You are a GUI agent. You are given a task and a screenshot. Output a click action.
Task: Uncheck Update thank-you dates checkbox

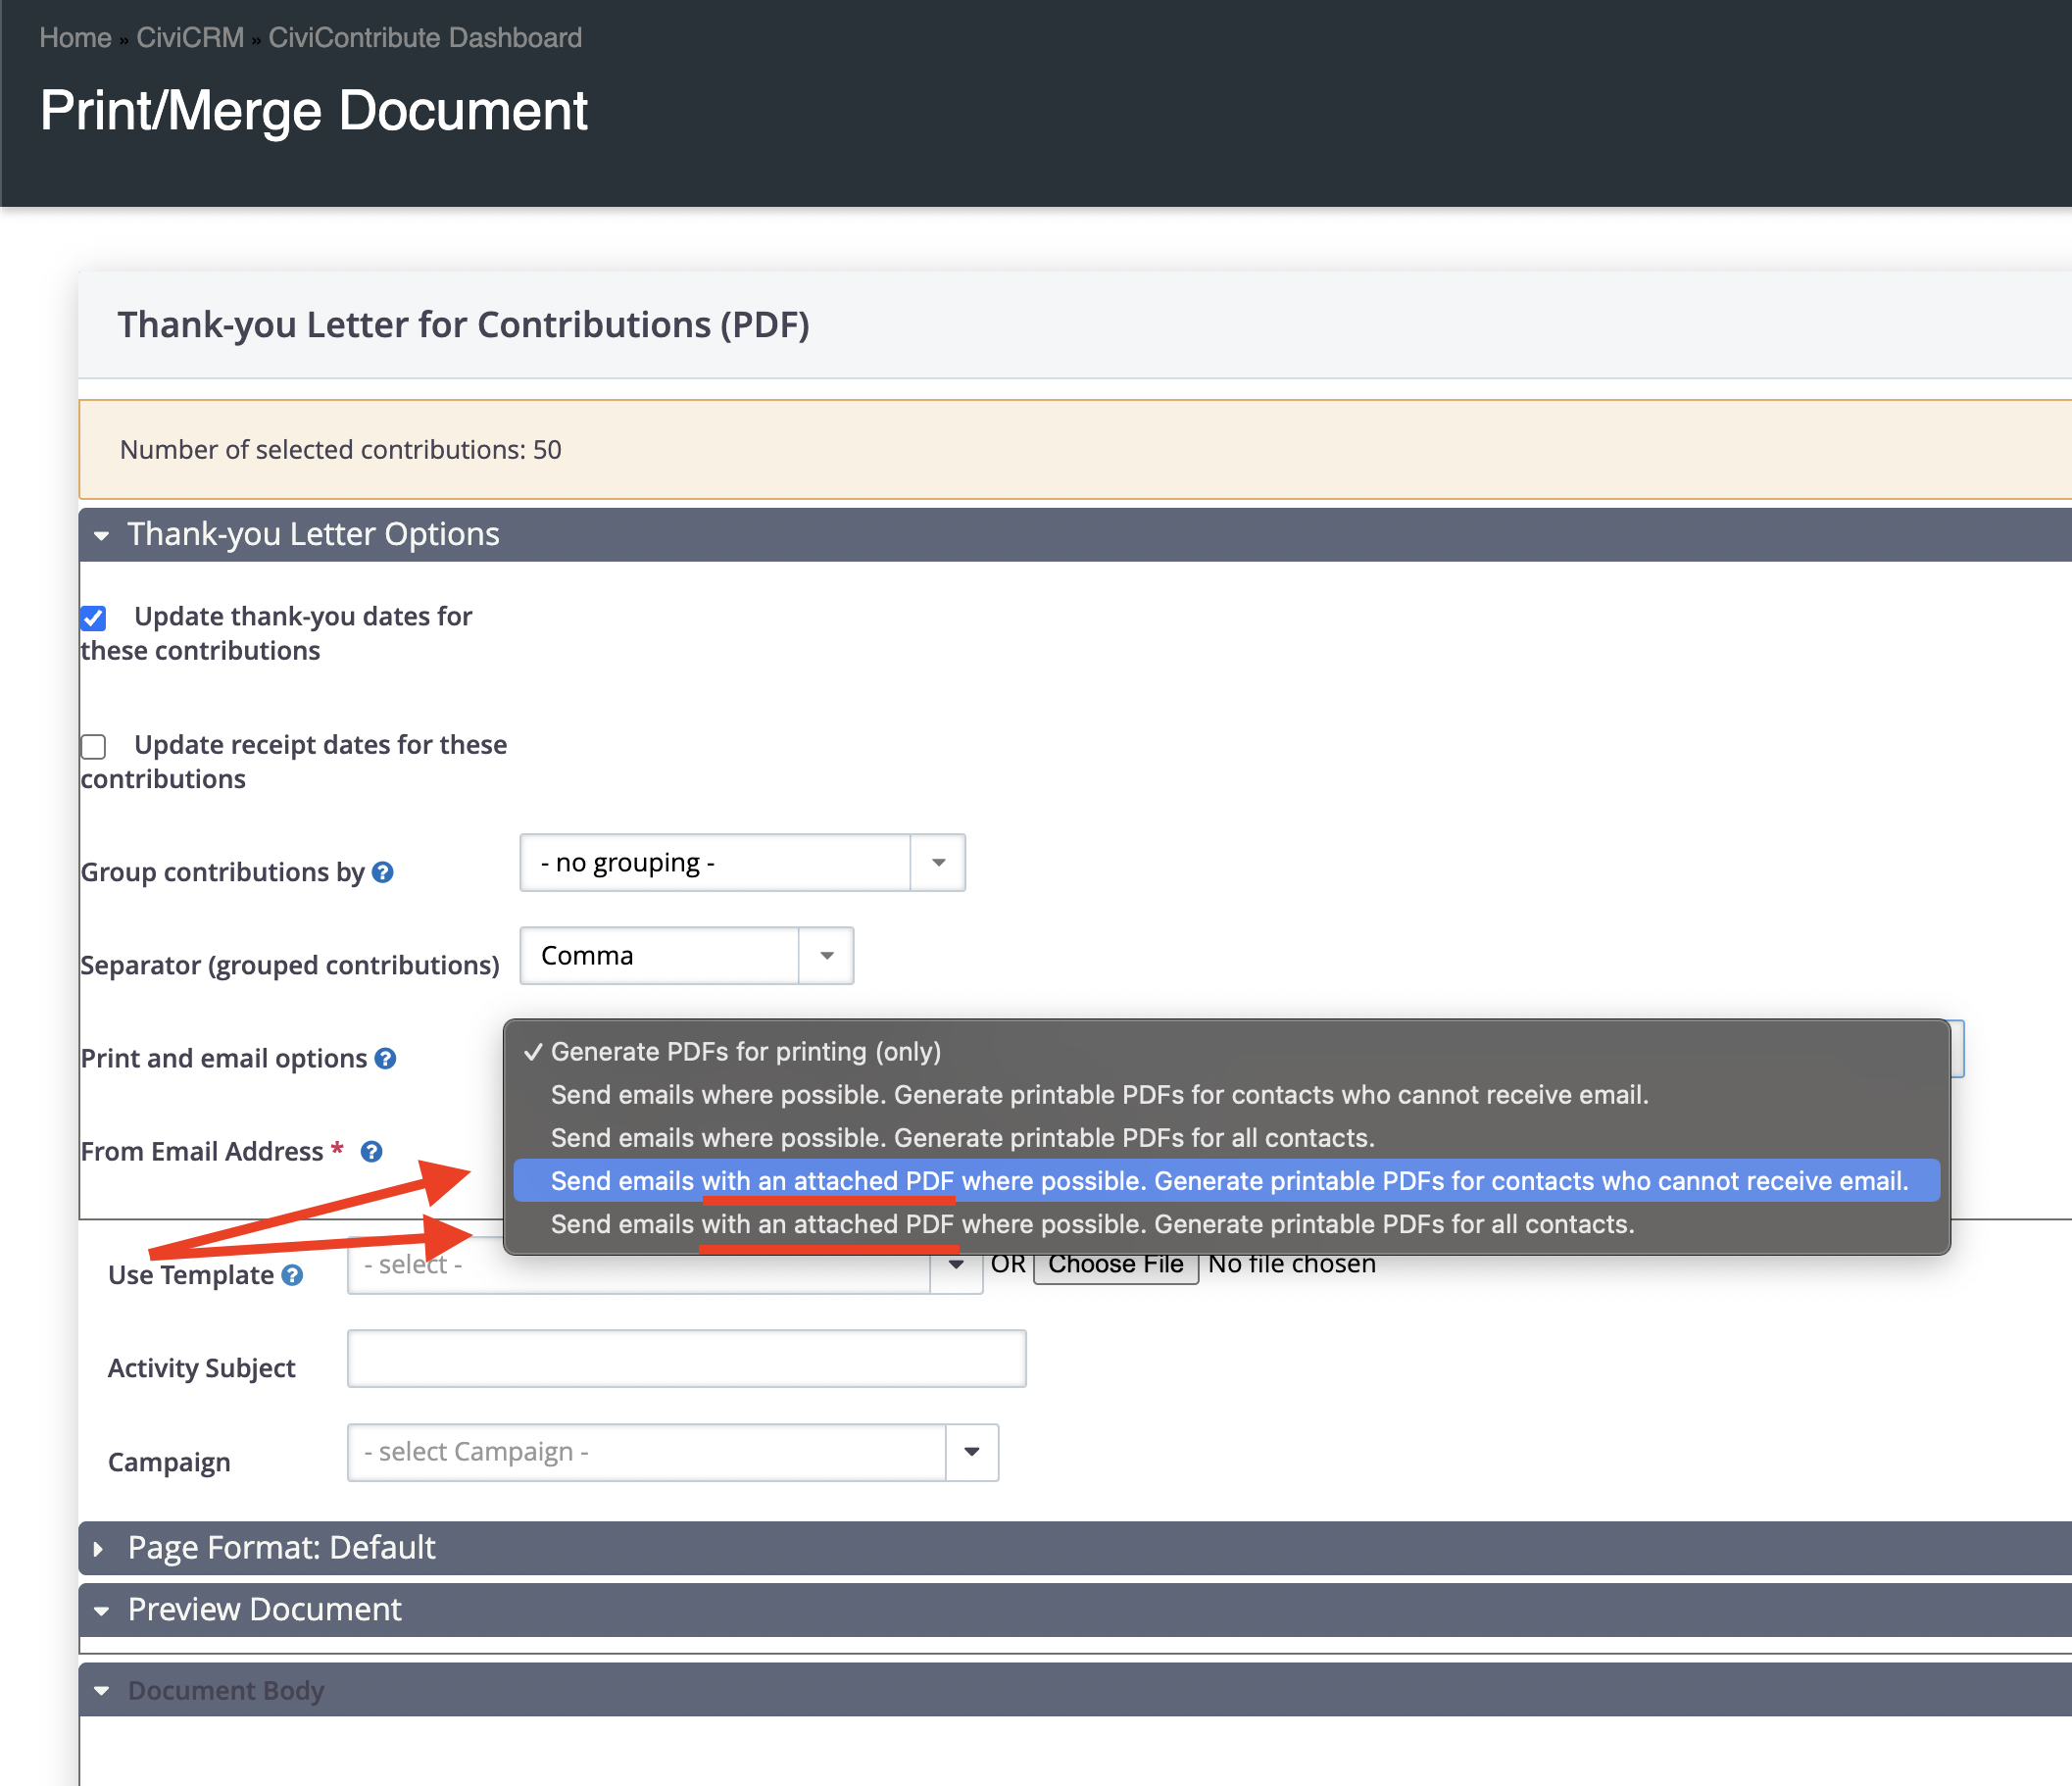coord(94,618)
